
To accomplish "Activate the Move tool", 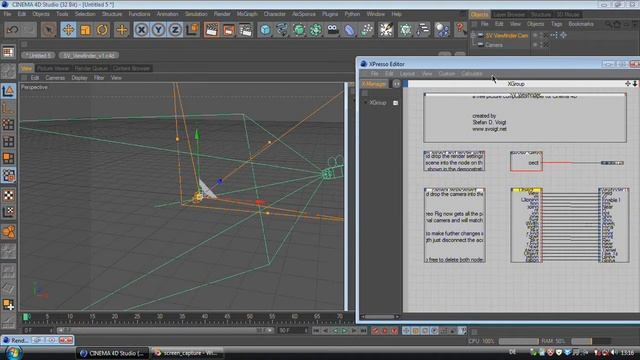I will coord(68,30).
